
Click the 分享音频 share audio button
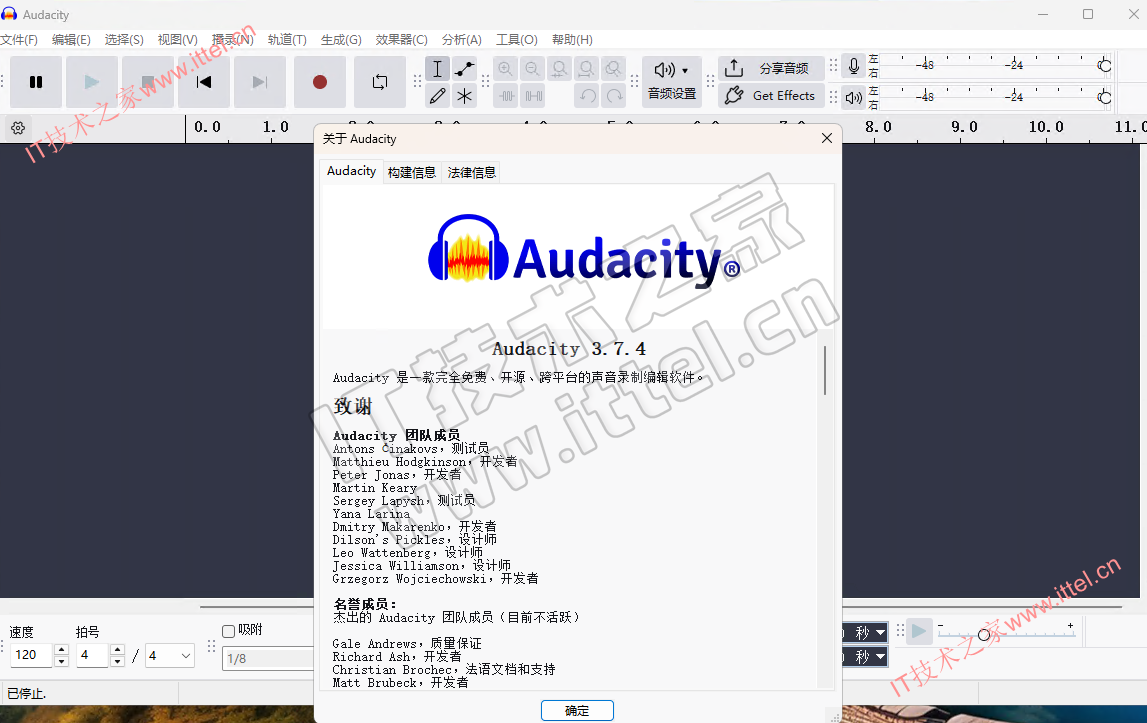click(771, 69)
